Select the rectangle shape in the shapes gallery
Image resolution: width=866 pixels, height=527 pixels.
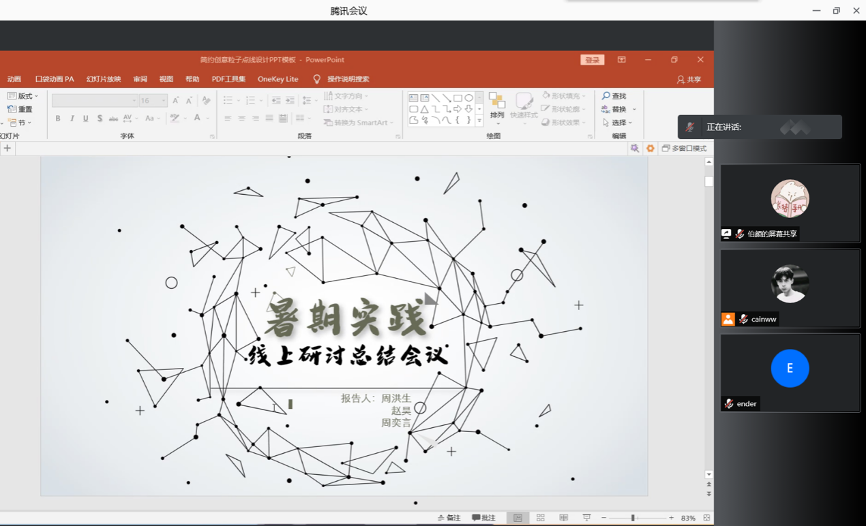(458, 98)
